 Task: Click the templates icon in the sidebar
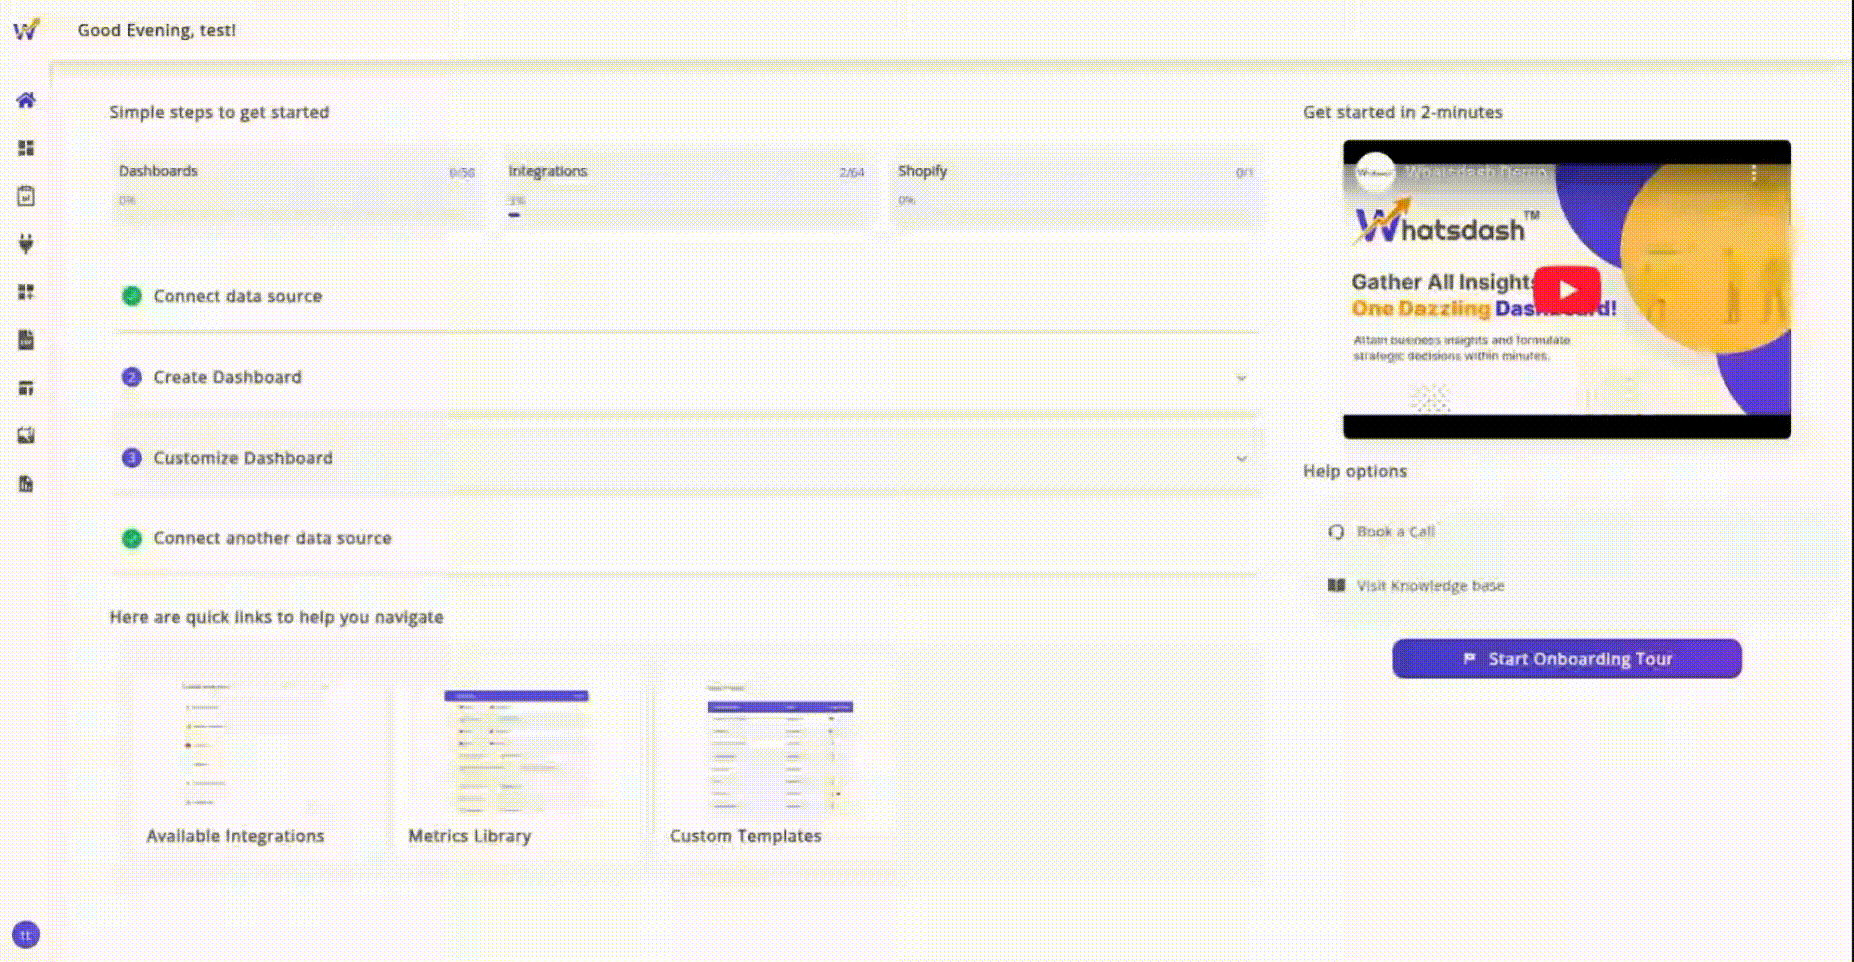click(x=26, y=388)
